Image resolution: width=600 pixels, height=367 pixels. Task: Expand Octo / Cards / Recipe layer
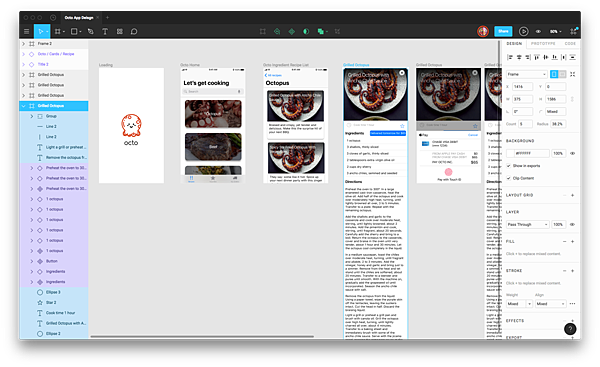tap(24, 54)
